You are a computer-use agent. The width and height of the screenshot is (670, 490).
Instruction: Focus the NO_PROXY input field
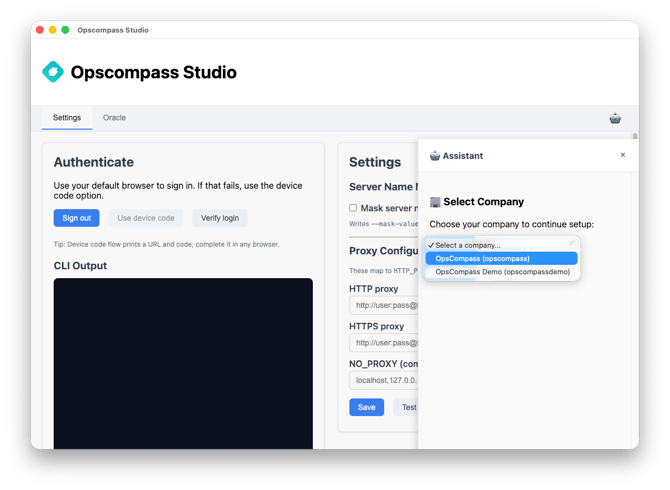[x=384, y=380]
